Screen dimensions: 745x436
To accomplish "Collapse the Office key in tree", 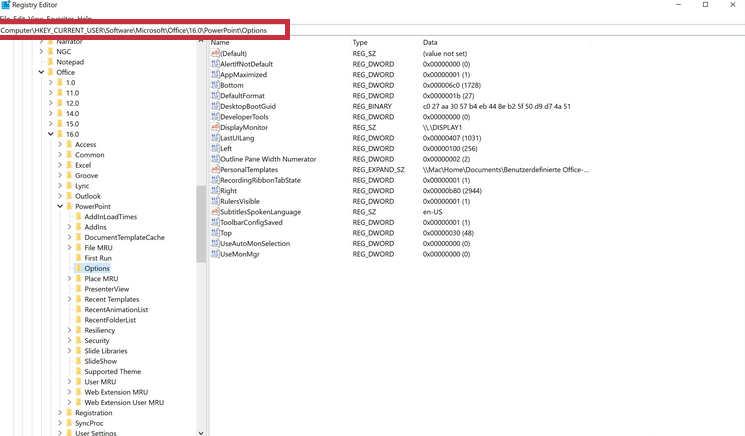I will click(41, 72).
